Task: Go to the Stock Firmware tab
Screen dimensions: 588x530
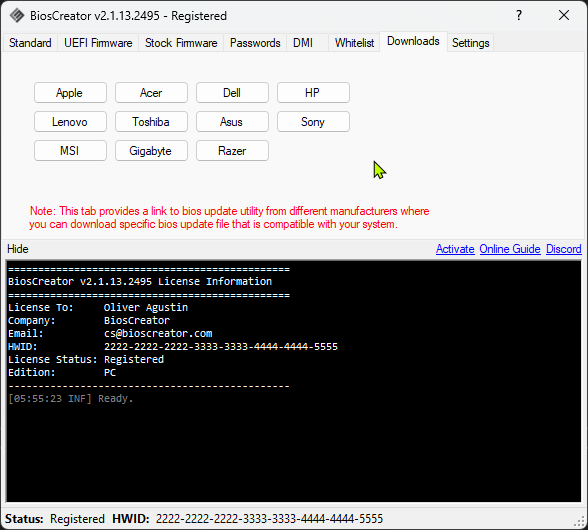Action: coord(181,43)
